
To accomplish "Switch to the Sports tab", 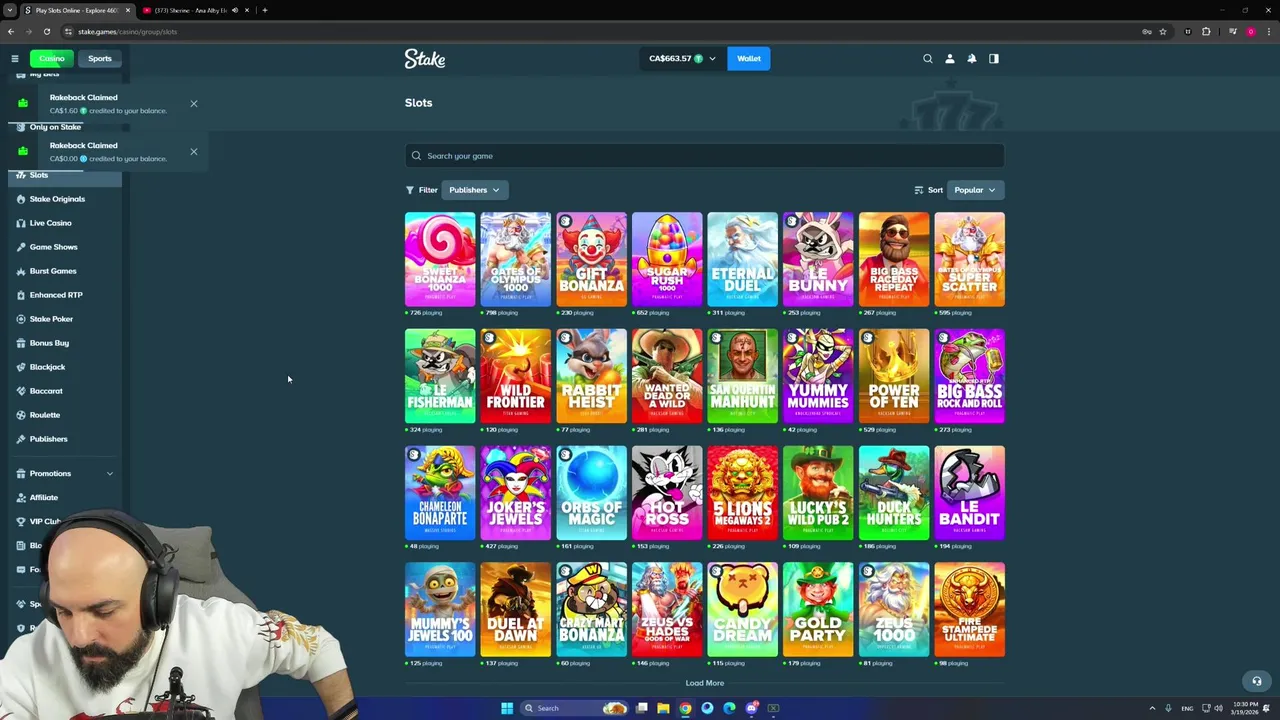I will pos(100,58).
